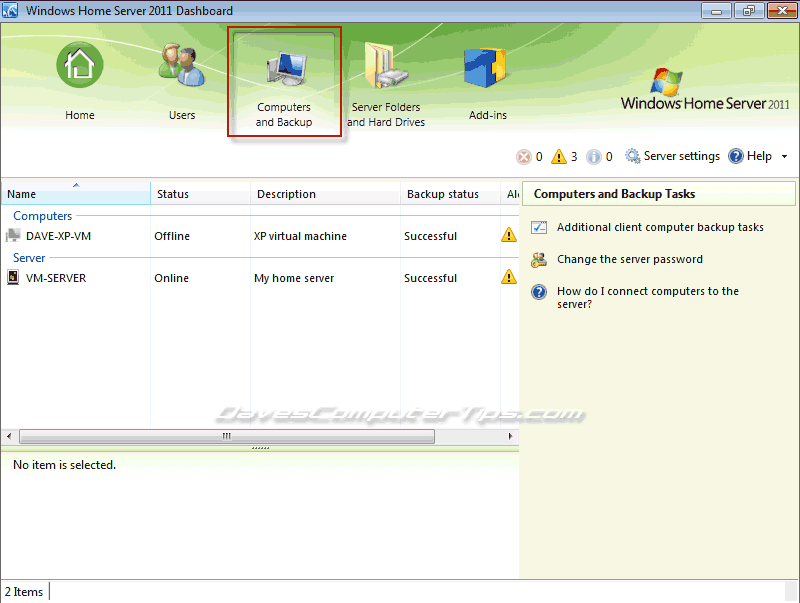Open Server Folders and Hard Drives icon
The height and width of the screenshot is (603, 800).
386,66
